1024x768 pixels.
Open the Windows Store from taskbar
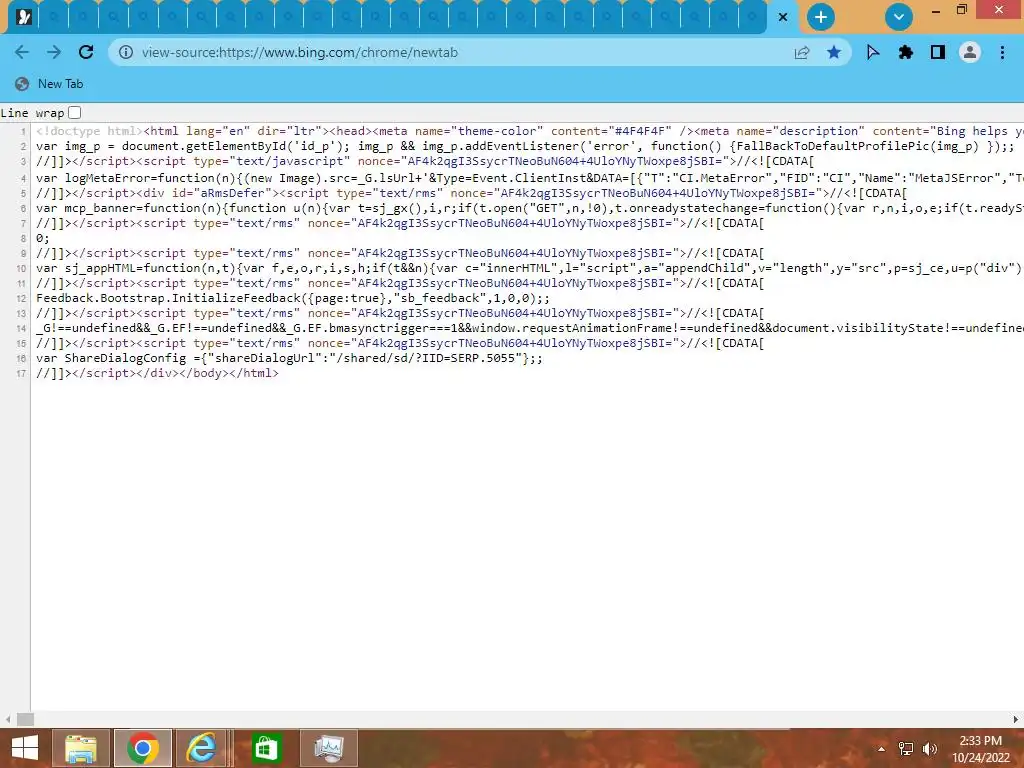pos(266,748)
